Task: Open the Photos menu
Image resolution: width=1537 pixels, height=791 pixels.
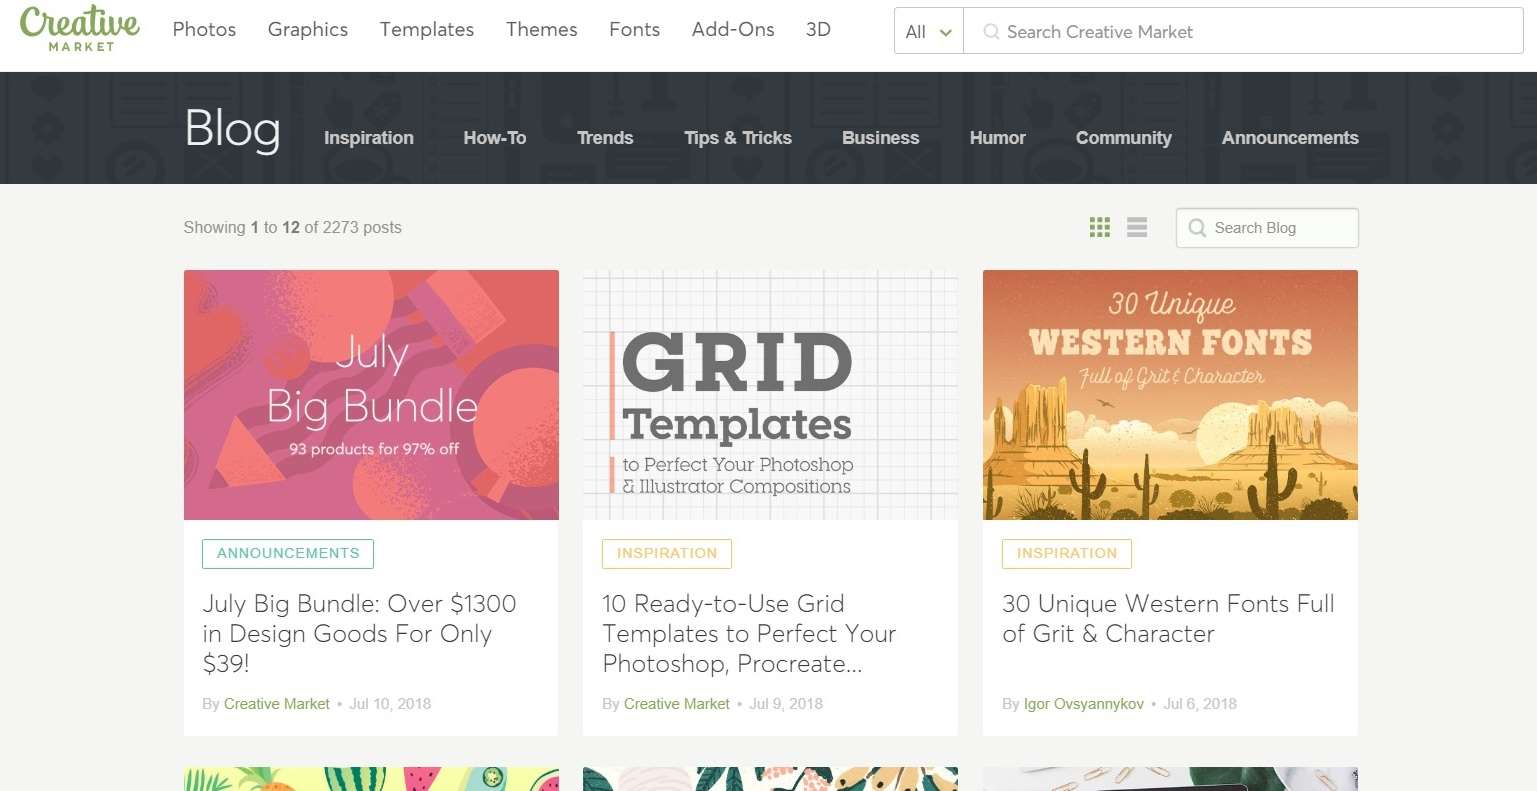Action: pyautogui.click(x=204, y=29)
